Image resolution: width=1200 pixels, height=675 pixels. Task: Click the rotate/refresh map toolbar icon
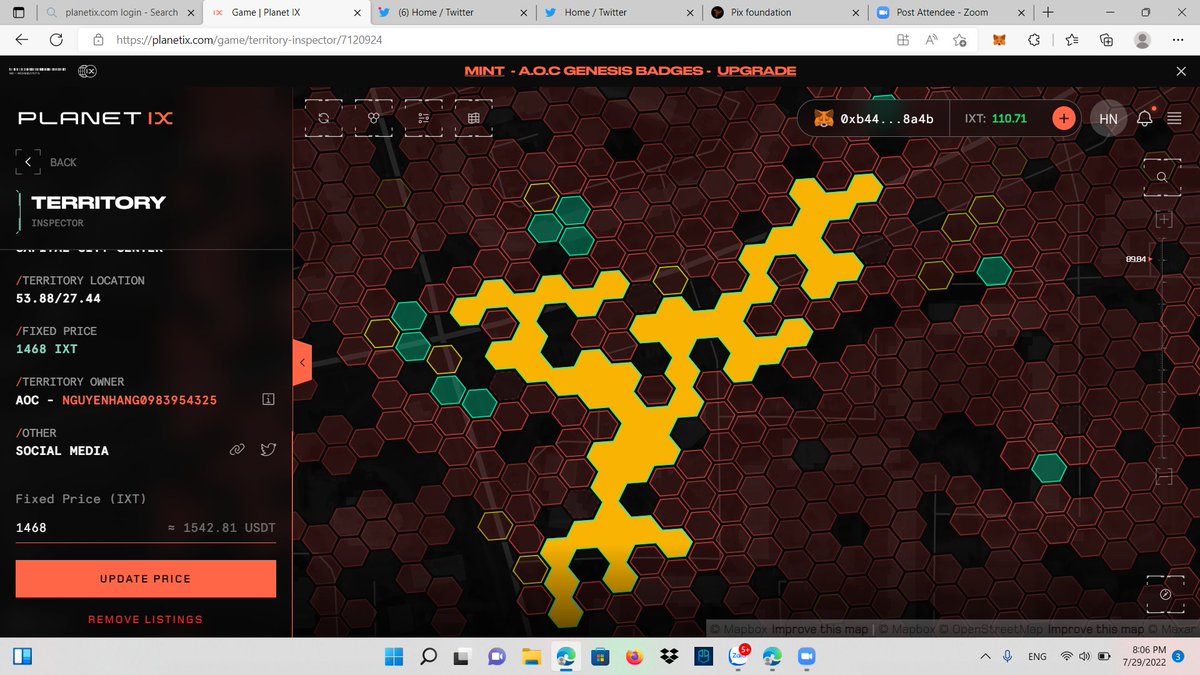pos(324,118)
